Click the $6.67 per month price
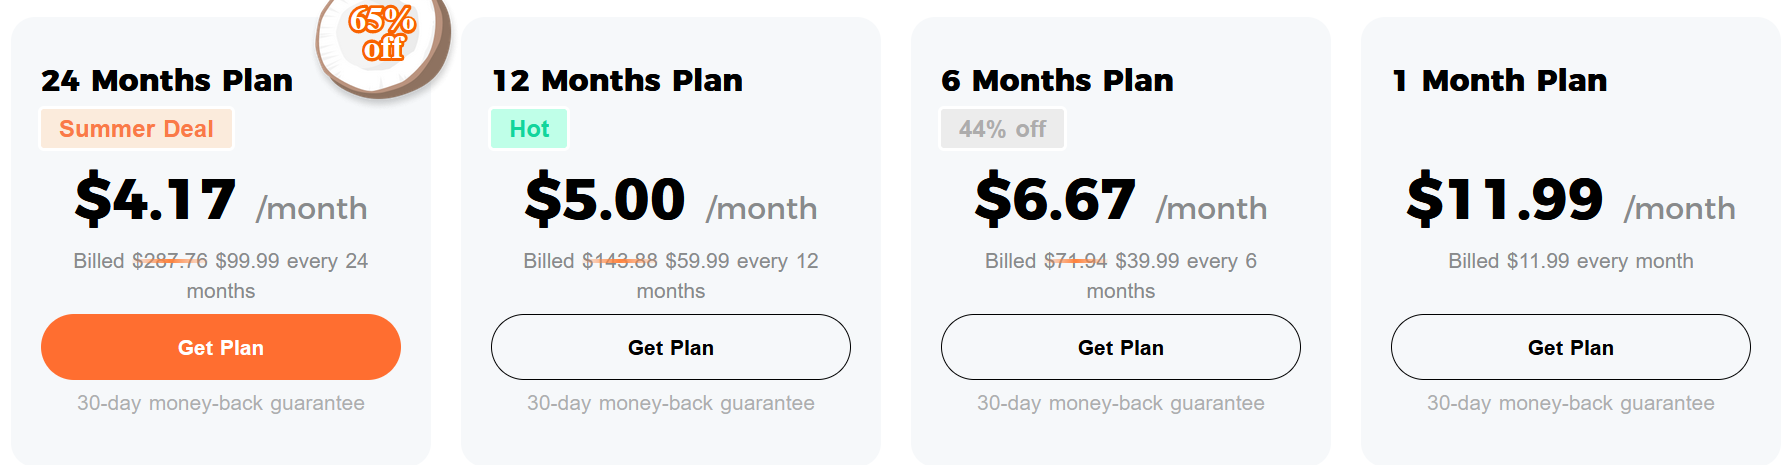 tap(1121, 199)
